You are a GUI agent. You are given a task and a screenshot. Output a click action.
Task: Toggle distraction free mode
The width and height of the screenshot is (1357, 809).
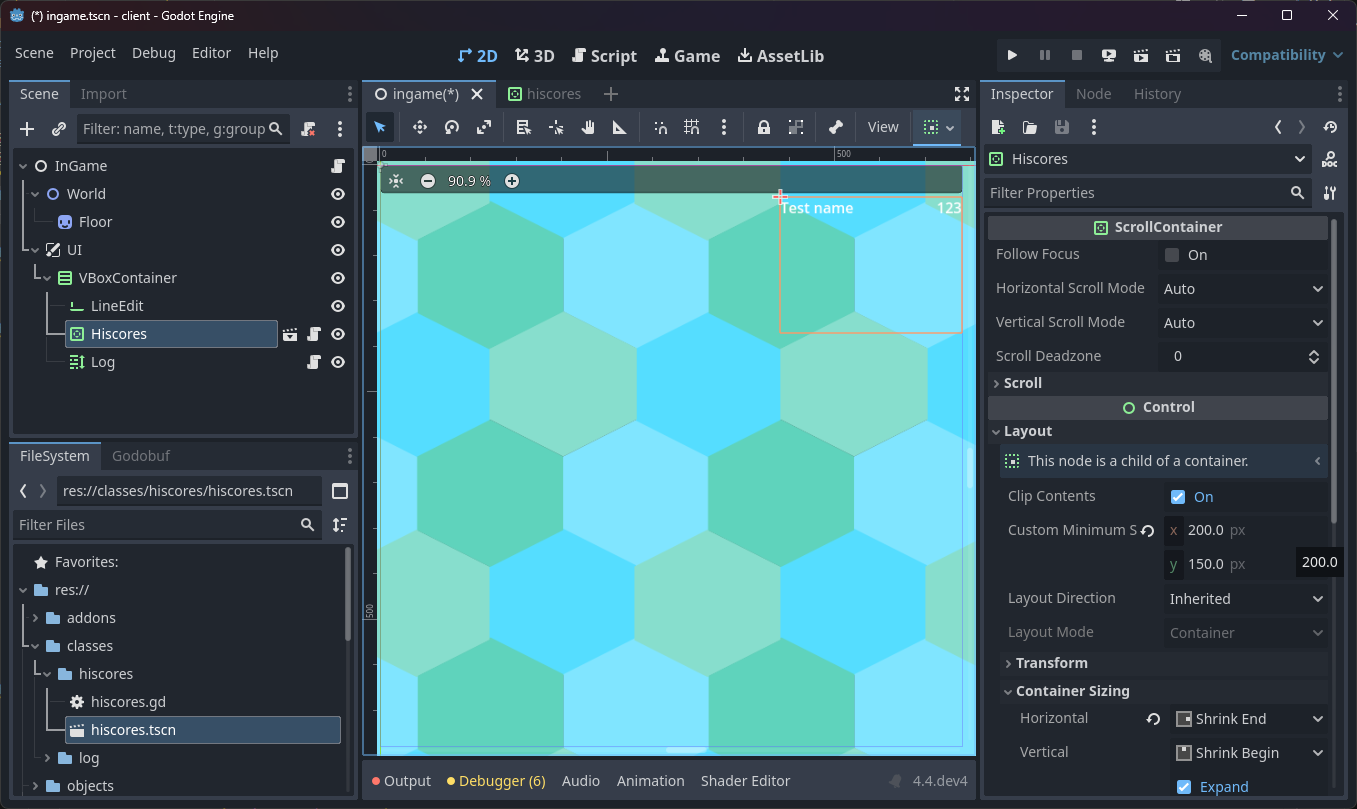pos(962,94)
